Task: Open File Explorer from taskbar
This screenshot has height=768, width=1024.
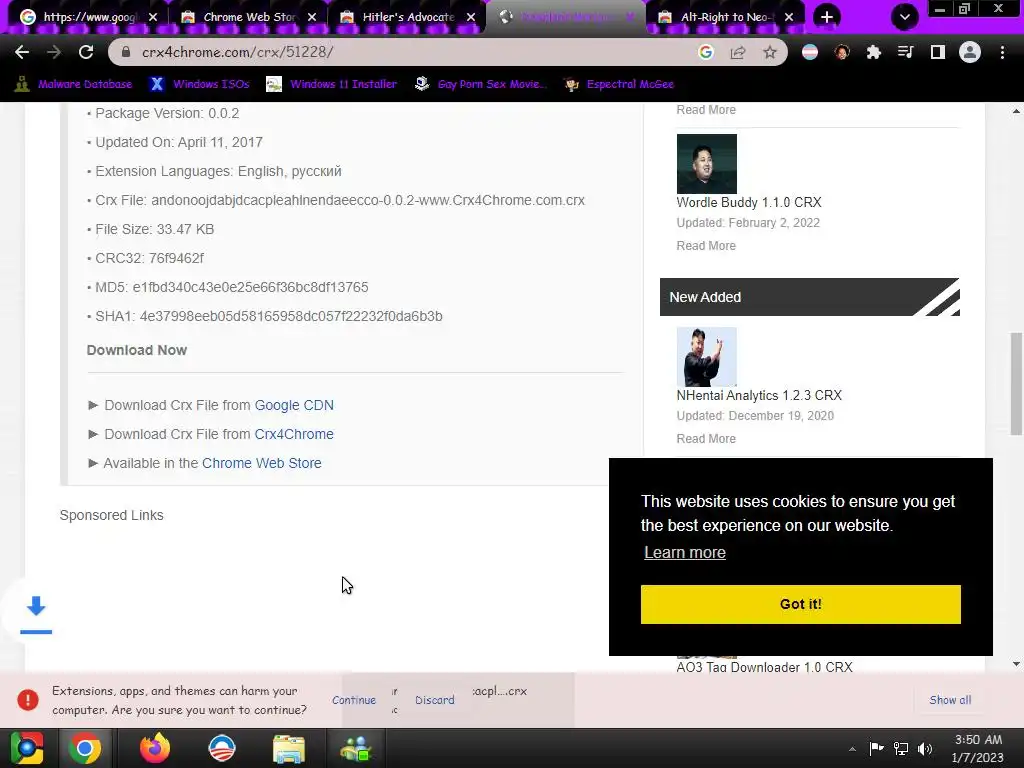Action: pyautogui.click(x=289, y=748)
